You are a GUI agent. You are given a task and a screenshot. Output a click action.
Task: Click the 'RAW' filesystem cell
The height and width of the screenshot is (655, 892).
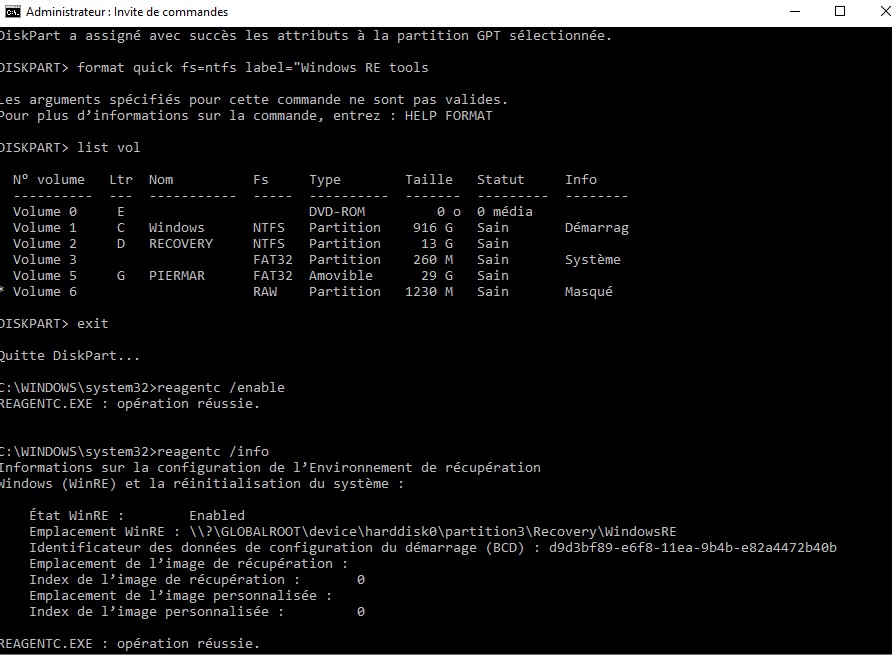(x=265, y=291)
